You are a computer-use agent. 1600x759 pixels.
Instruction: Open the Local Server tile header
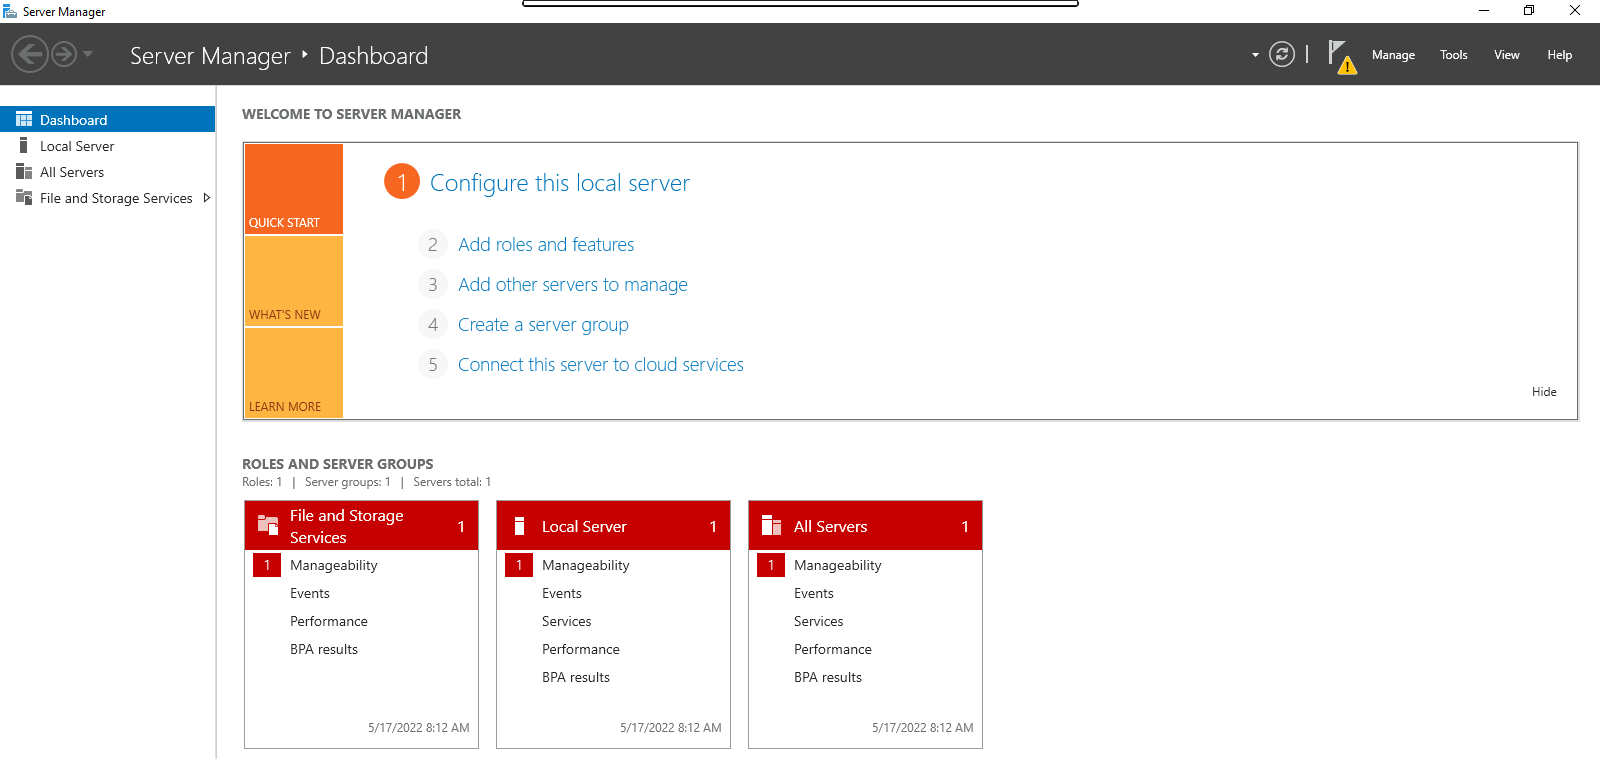pyautogui.click(x=613, y=526)
